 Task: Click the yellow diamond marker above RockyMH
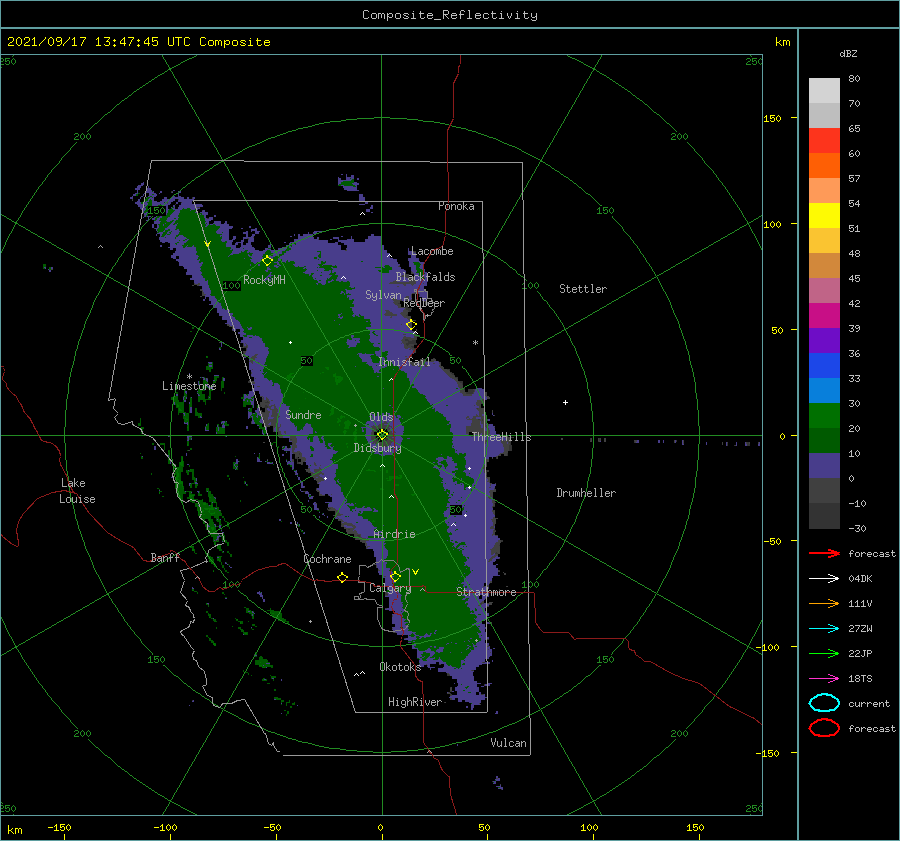(x=267, y=261)
